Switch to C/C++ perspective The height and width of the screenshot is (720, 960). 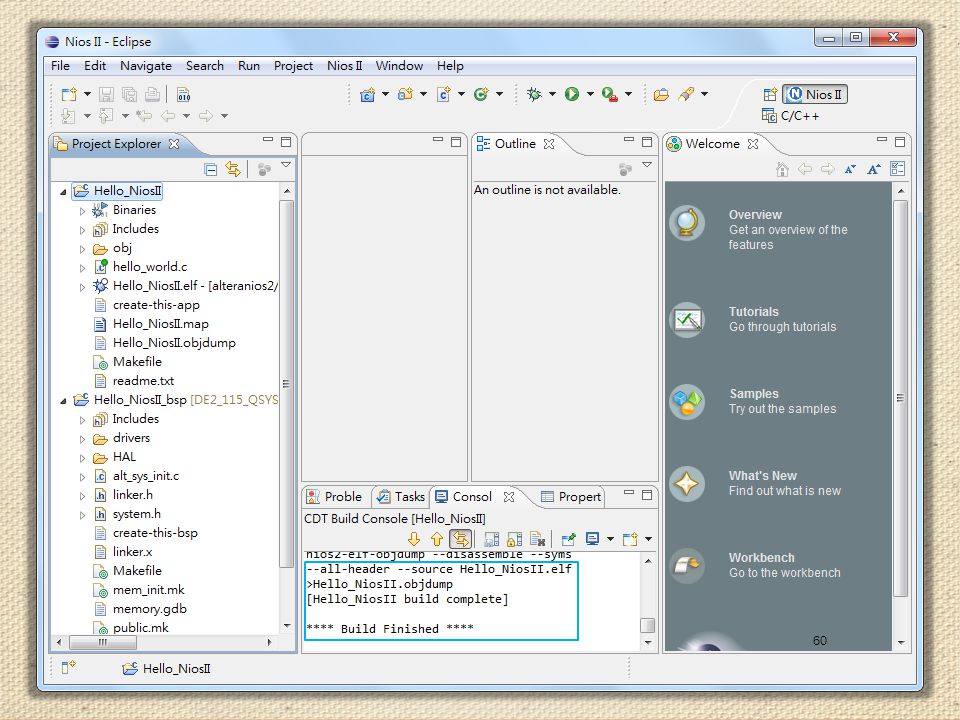point(790,116)
